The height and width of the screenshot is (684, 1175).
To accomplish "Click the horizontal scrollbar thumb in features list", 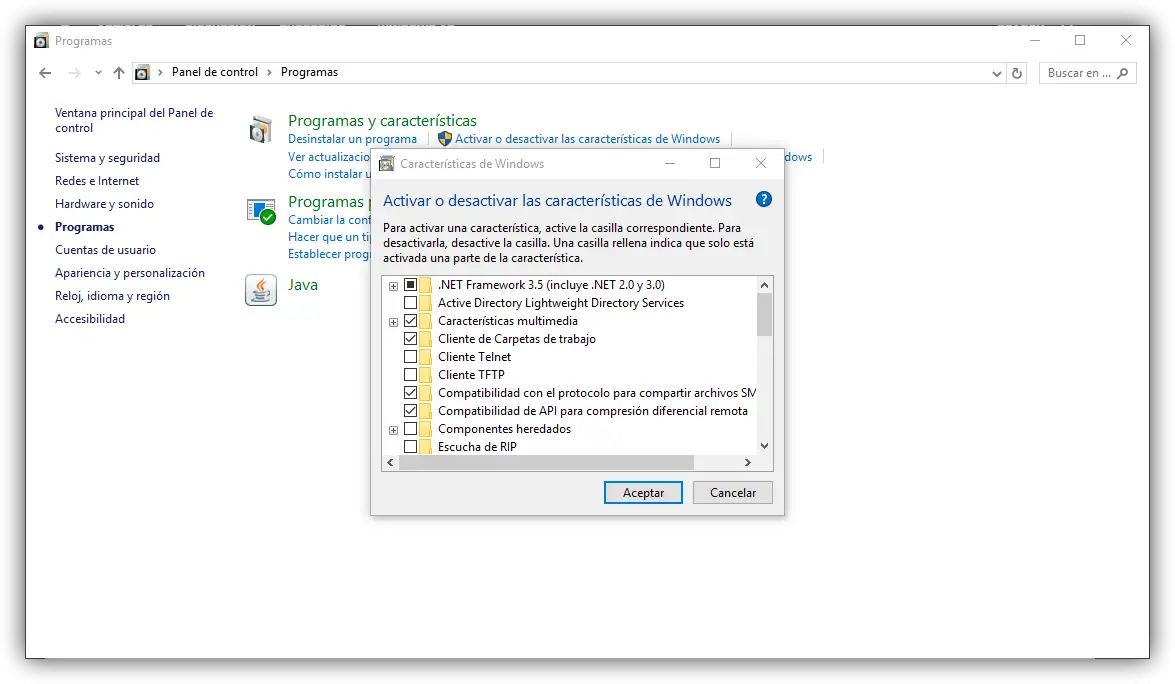I will [546, 463].
